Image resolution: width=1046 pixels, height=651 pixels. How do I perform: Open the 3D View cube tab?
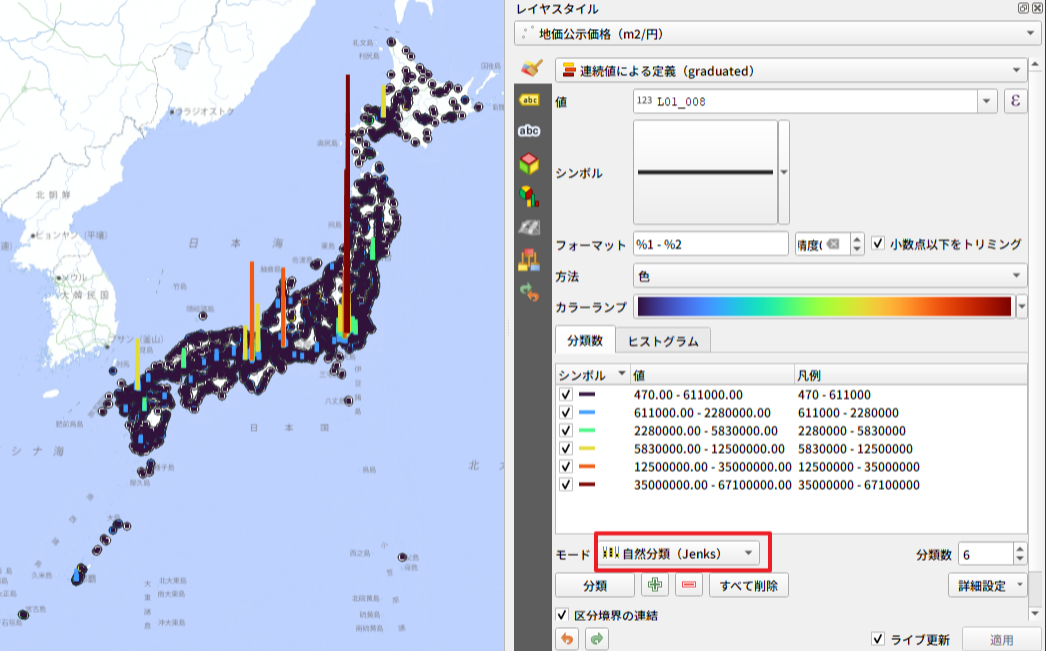(530, 163)
